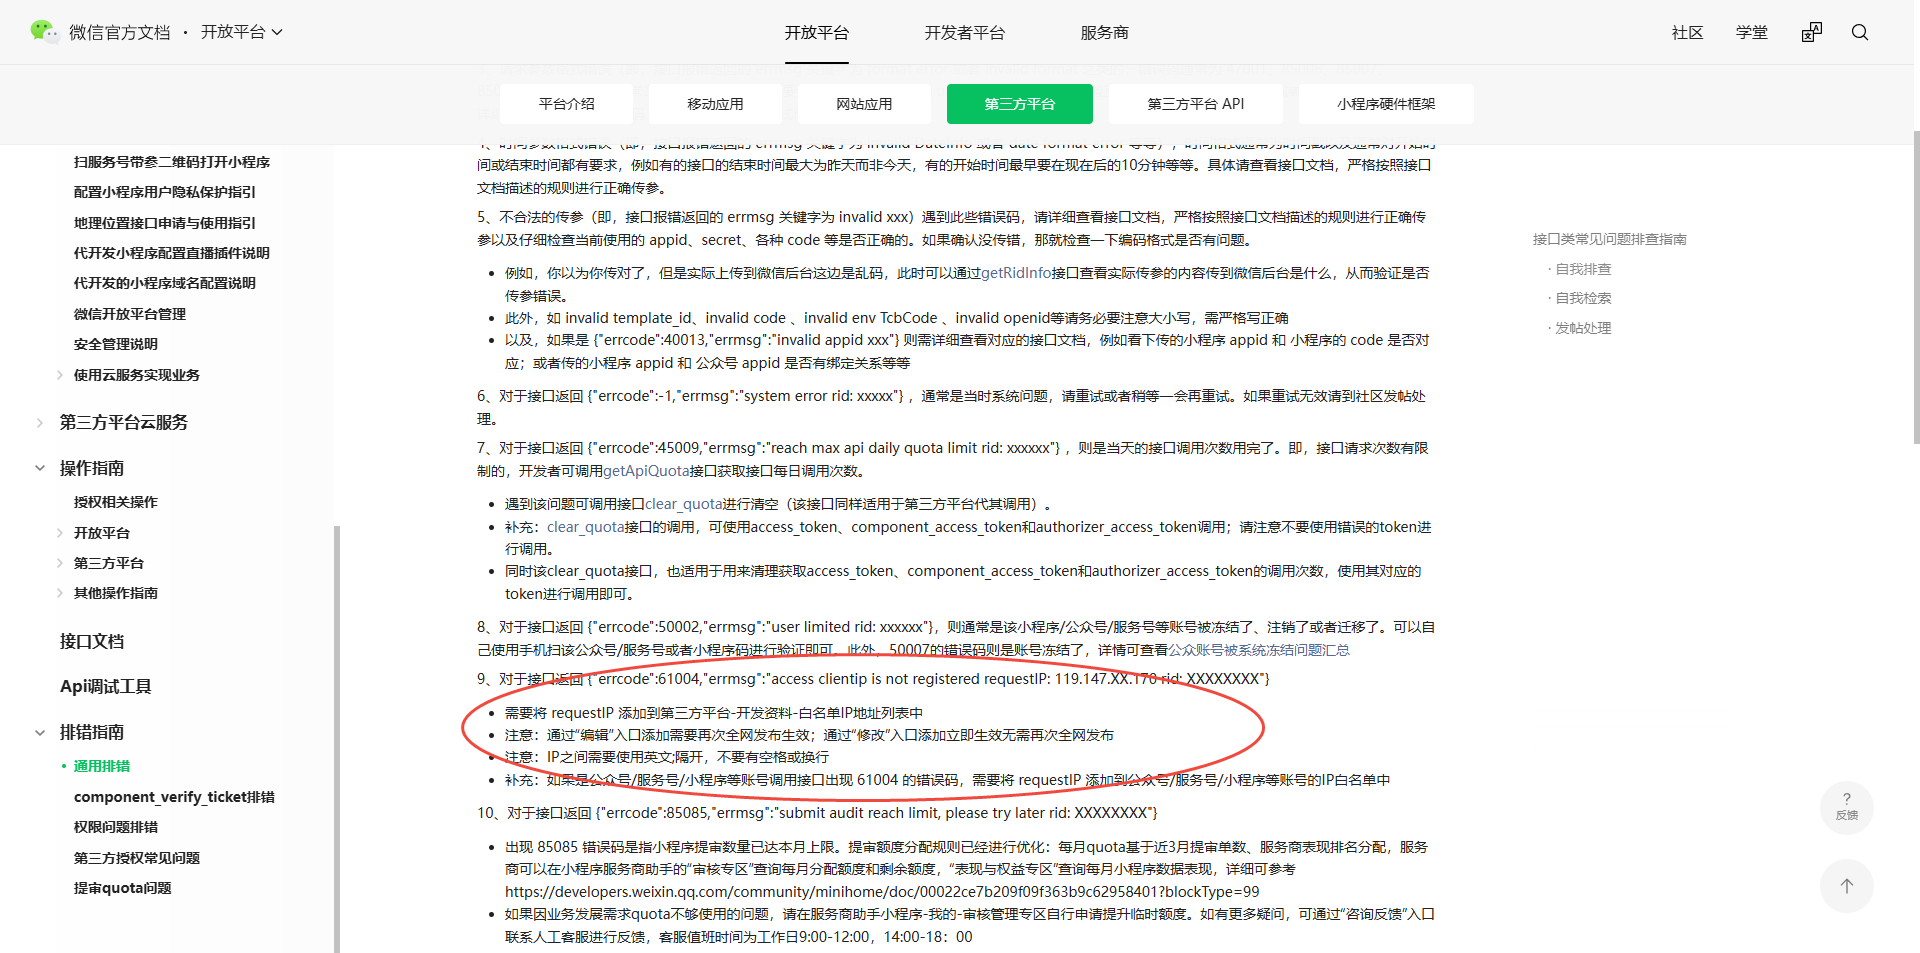1920x953 pixels.
Task: Collapse the 操作指南 section
Action: tap(40, 468)
